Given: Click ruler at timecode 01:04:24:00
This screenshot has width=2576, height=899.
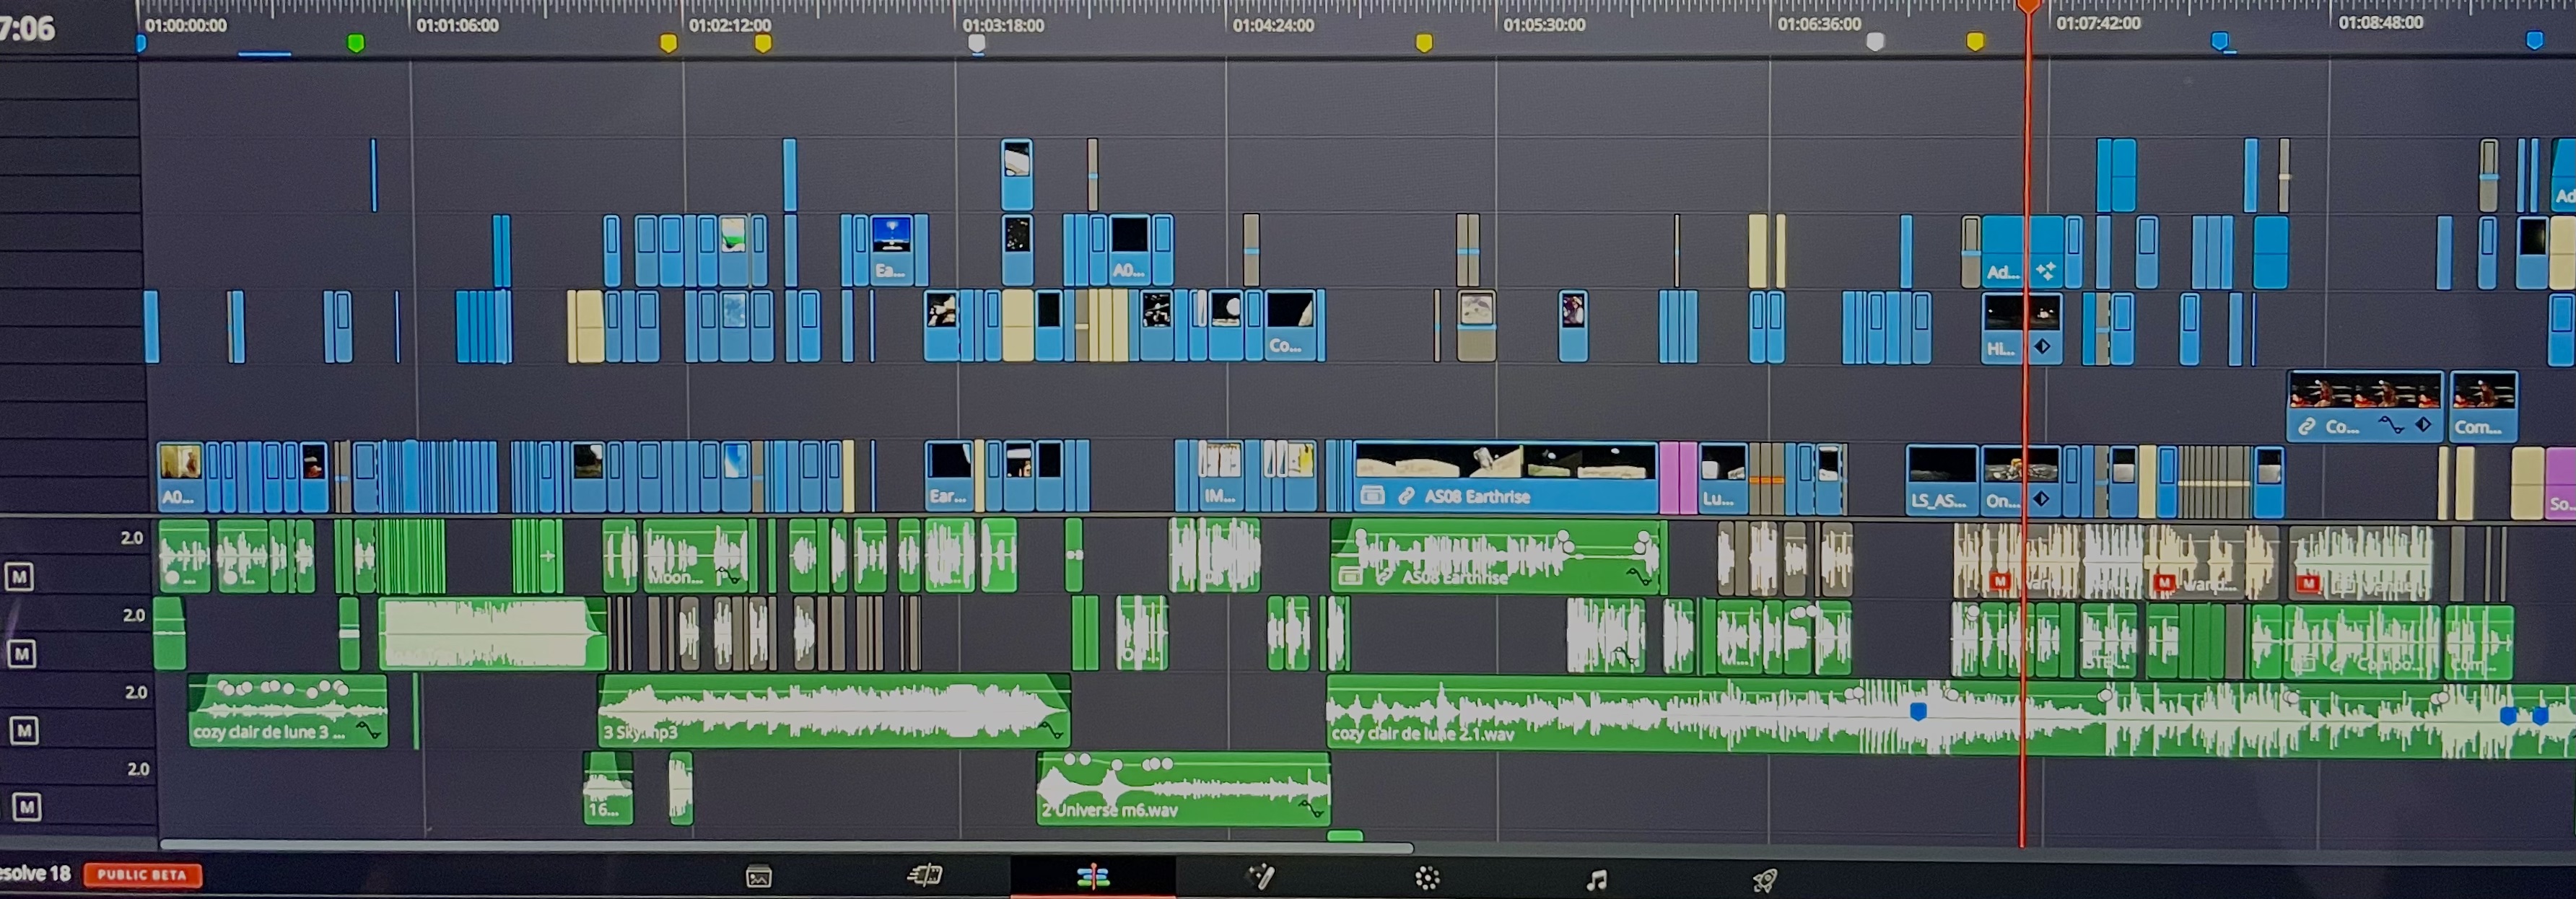Looking at the screenshot, I should pyautogui.click(x=1272, y=25).
